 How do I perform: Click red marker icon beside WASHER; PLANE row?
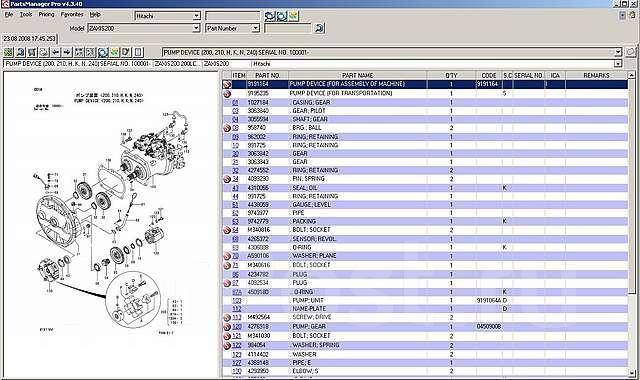[227, 256]
